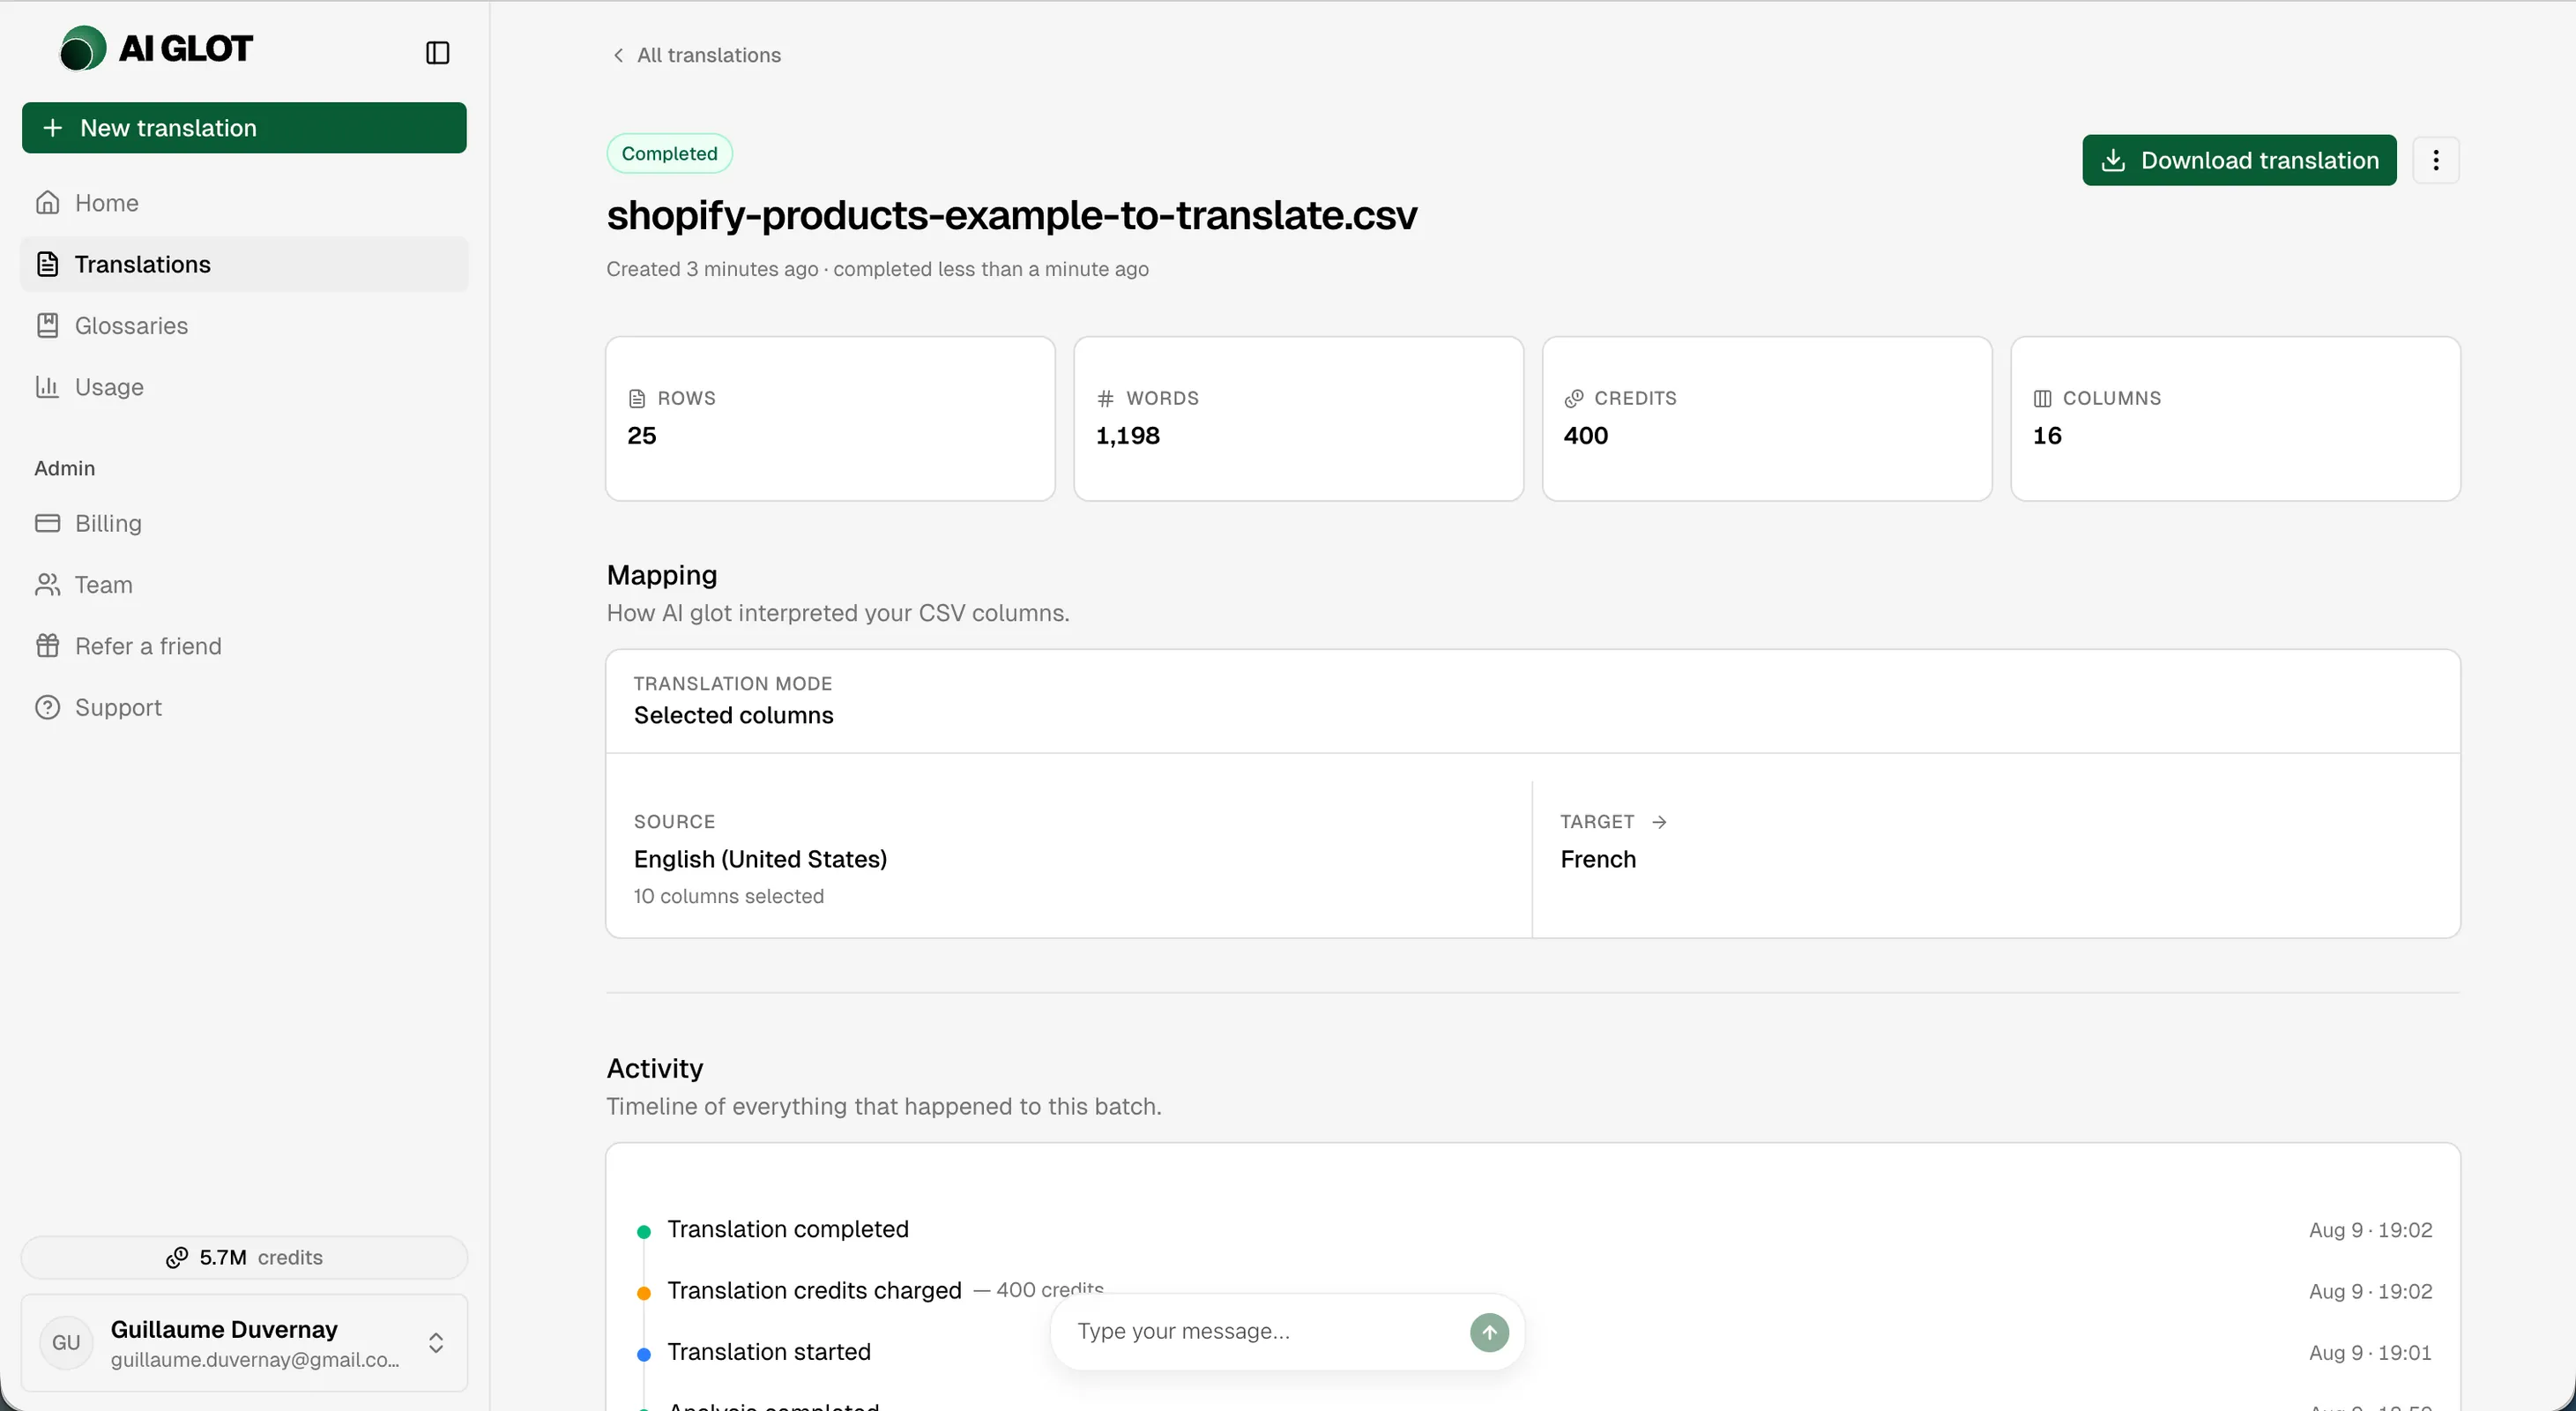Start a New translation
The width and height of the screenshot is (2576, 1411).
244,128
